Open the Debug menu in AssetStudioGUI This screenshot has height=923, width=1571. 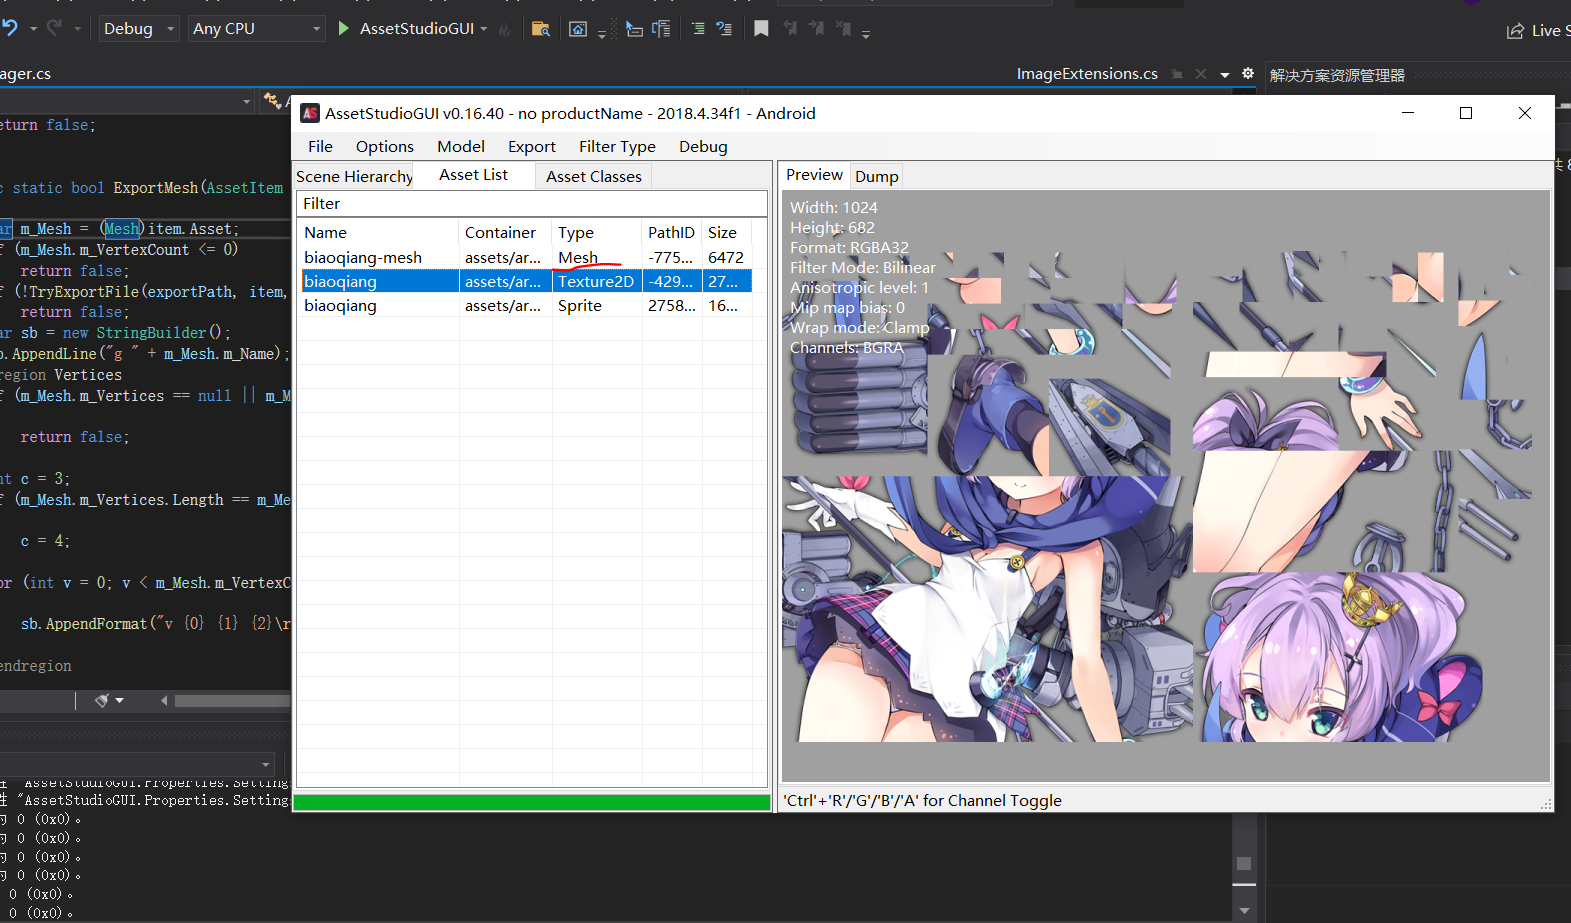coord(703,147)
